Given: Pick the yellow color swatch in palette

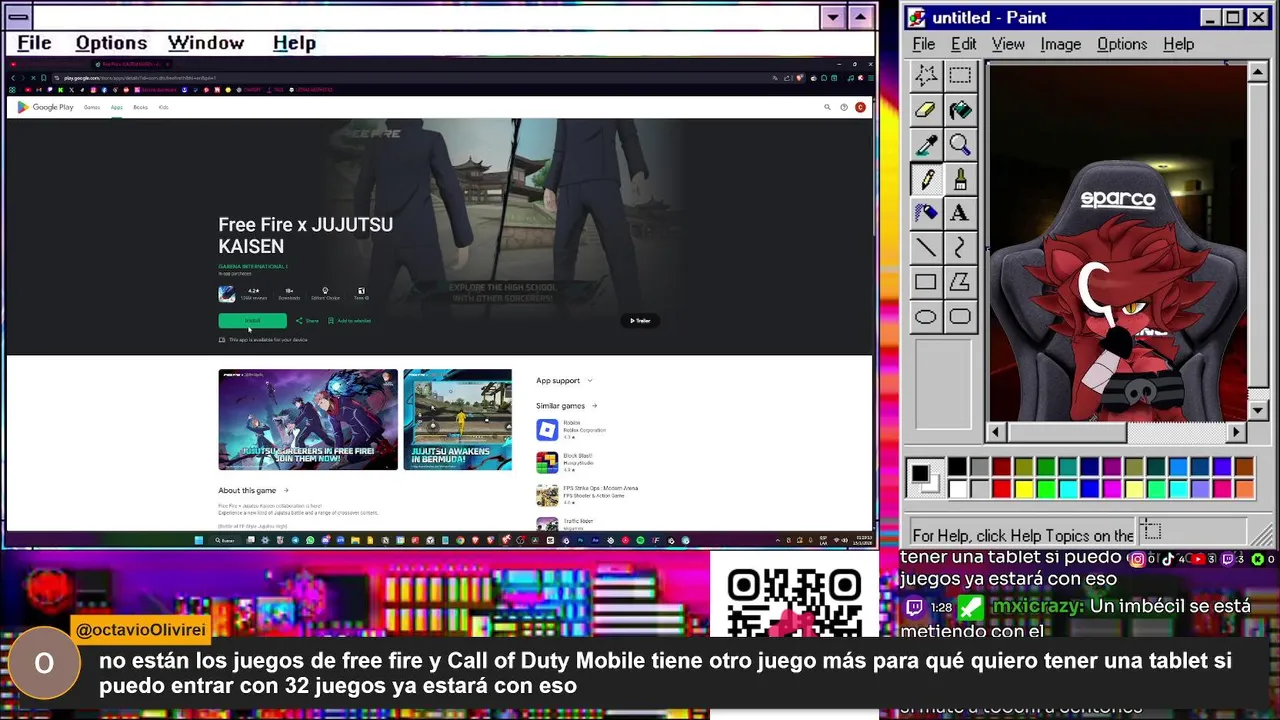Looking at the screenshot, I should (x=1023, y=488).
